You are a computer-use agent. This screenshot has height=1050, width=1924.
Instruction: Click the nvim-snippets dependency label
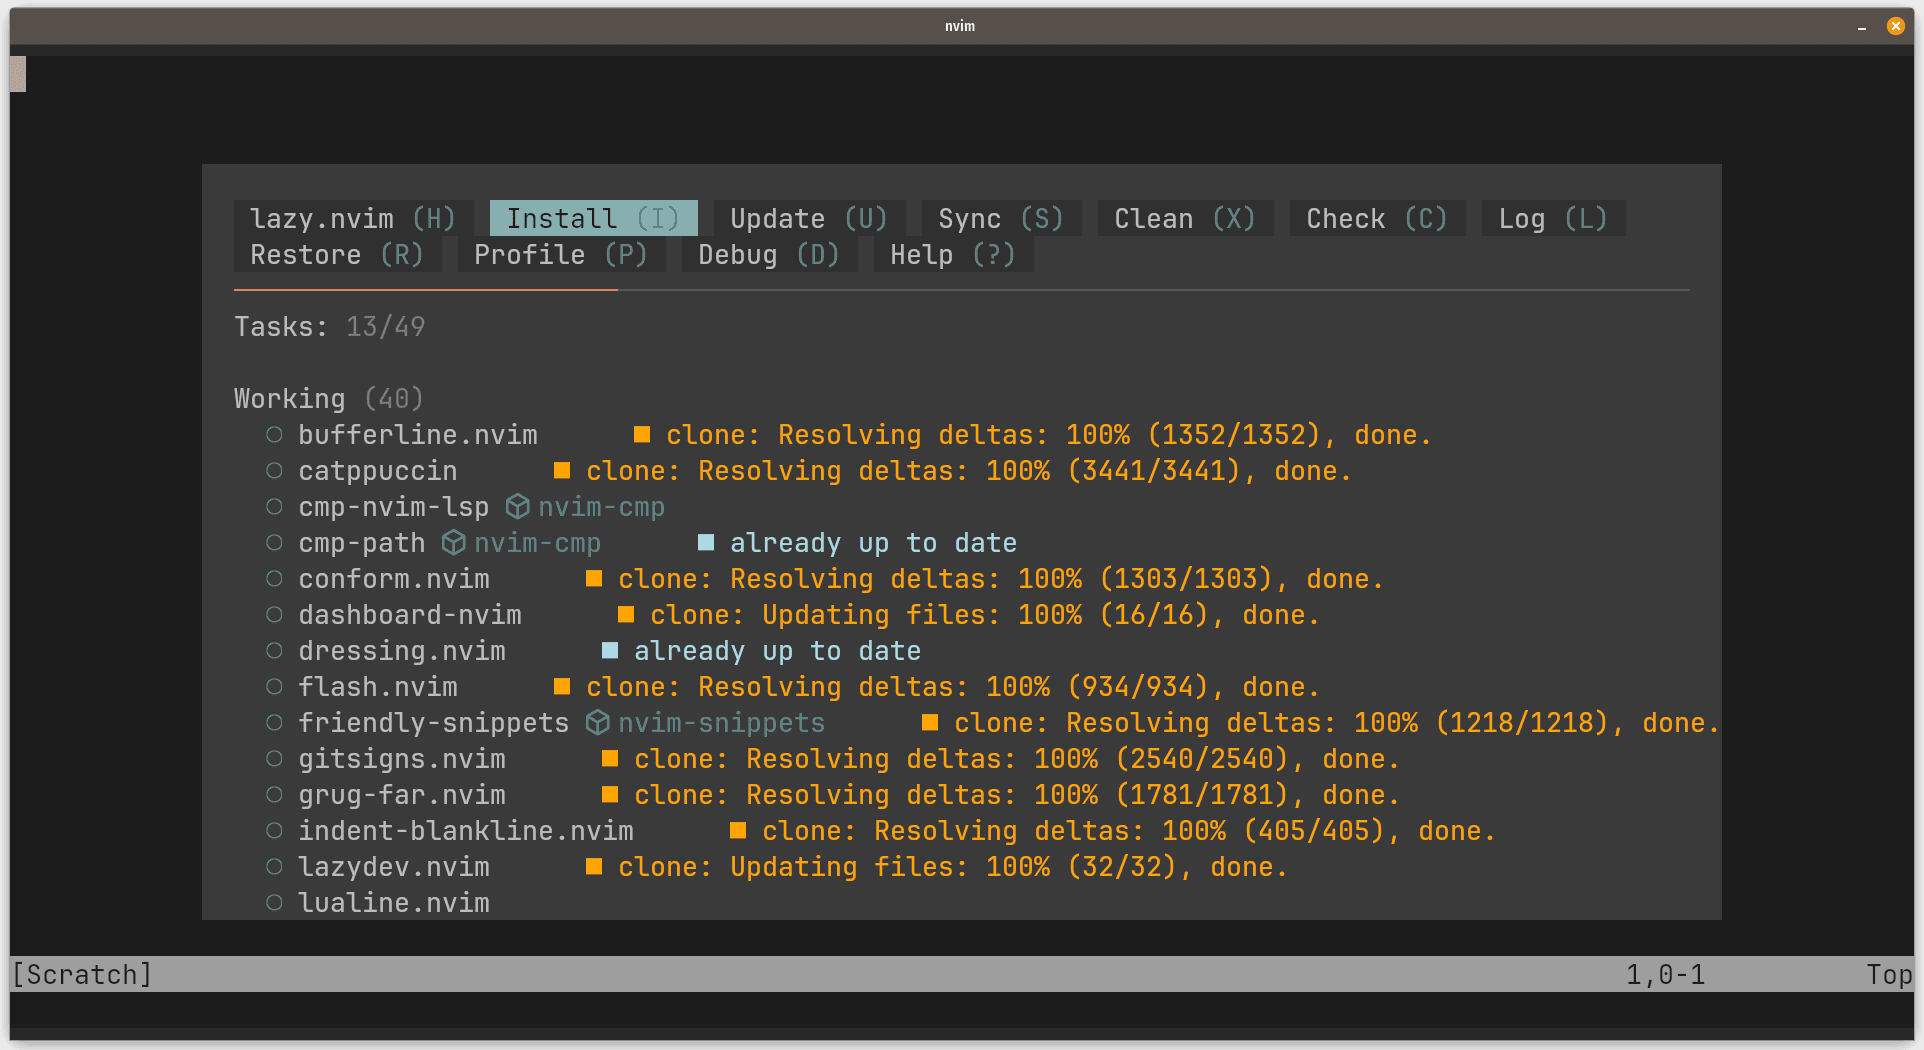point(721,723)
